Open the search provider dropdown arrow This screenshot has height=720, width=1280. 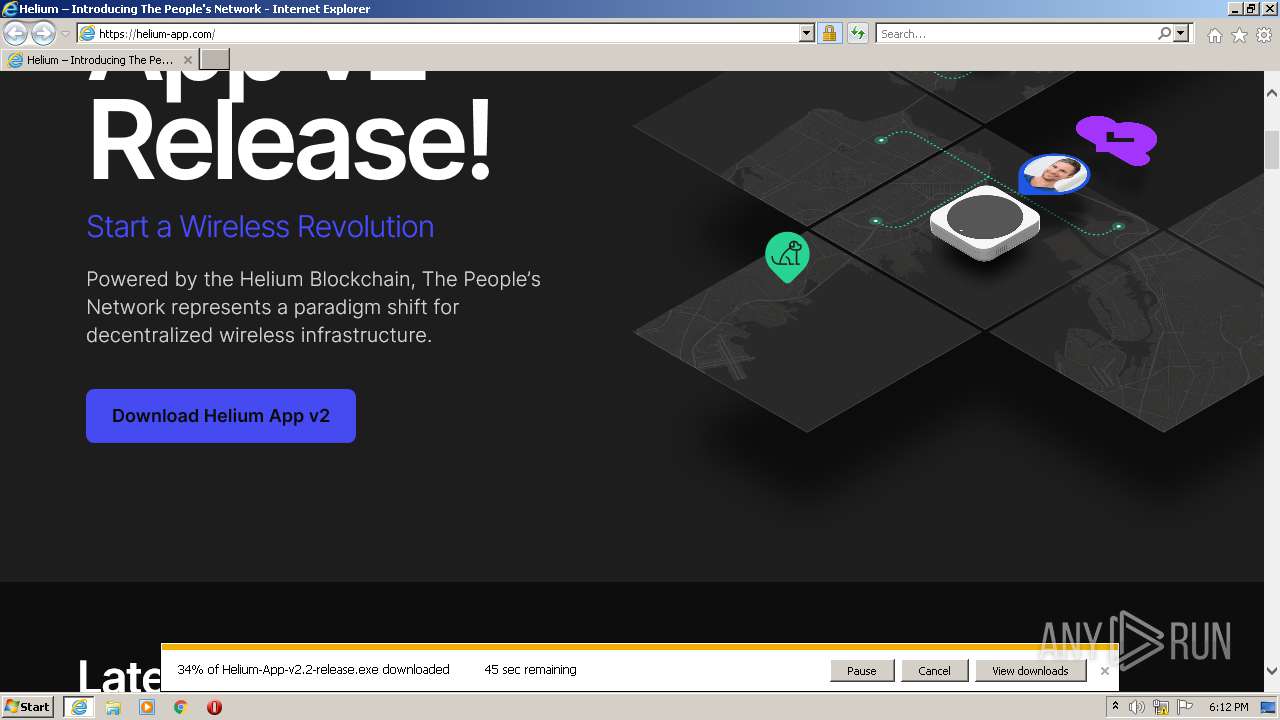coord(1181,33)
